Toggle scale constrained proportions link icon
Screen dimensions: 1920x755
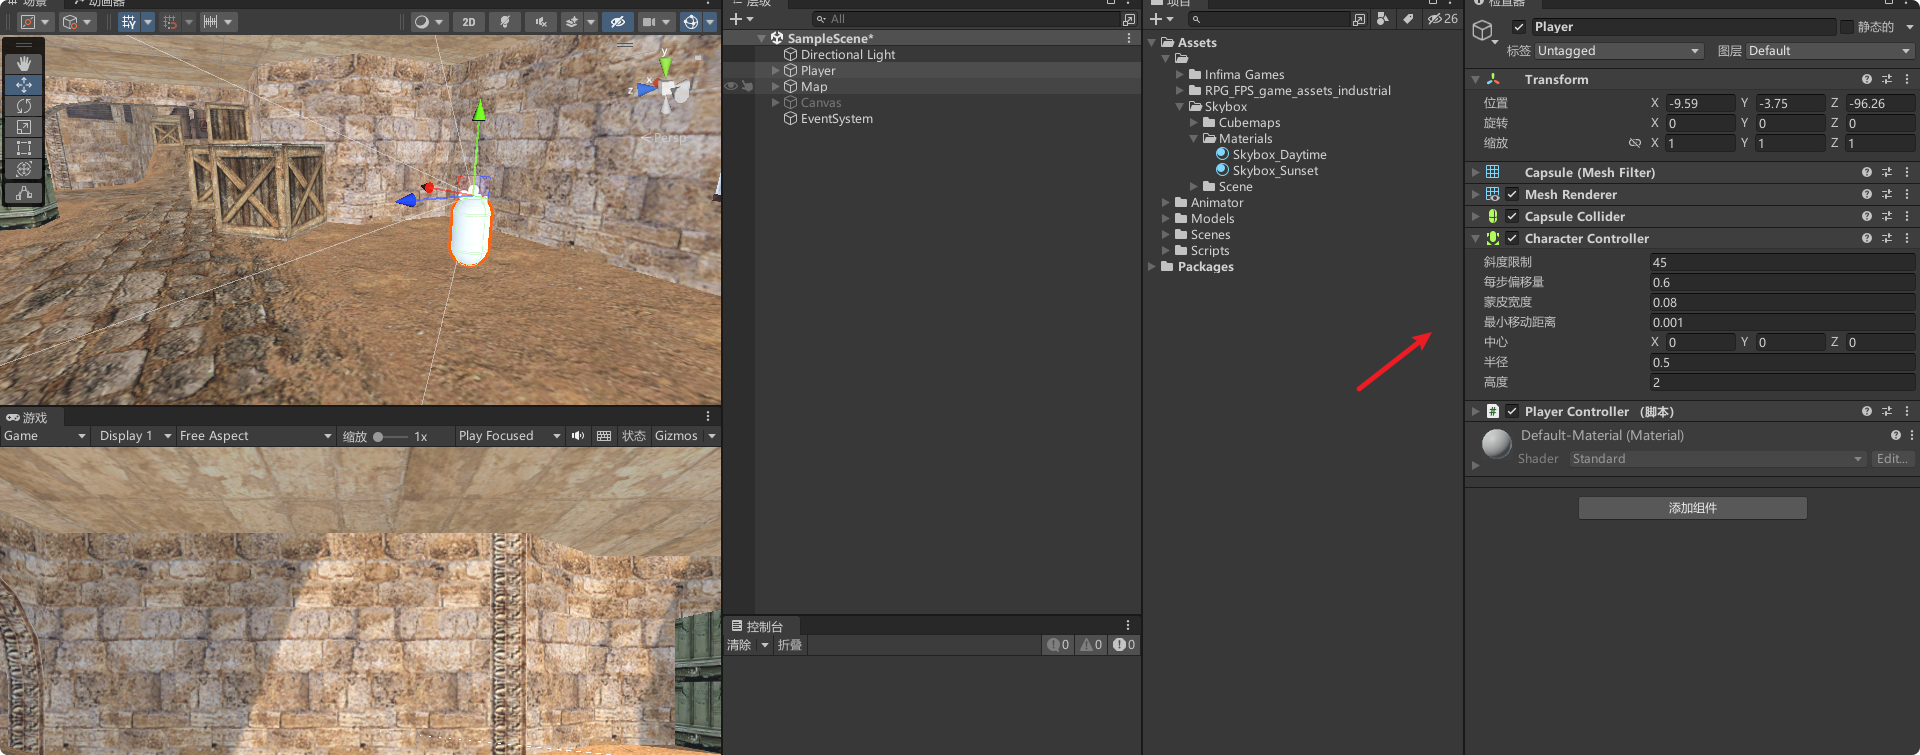tap(1635, 143)
